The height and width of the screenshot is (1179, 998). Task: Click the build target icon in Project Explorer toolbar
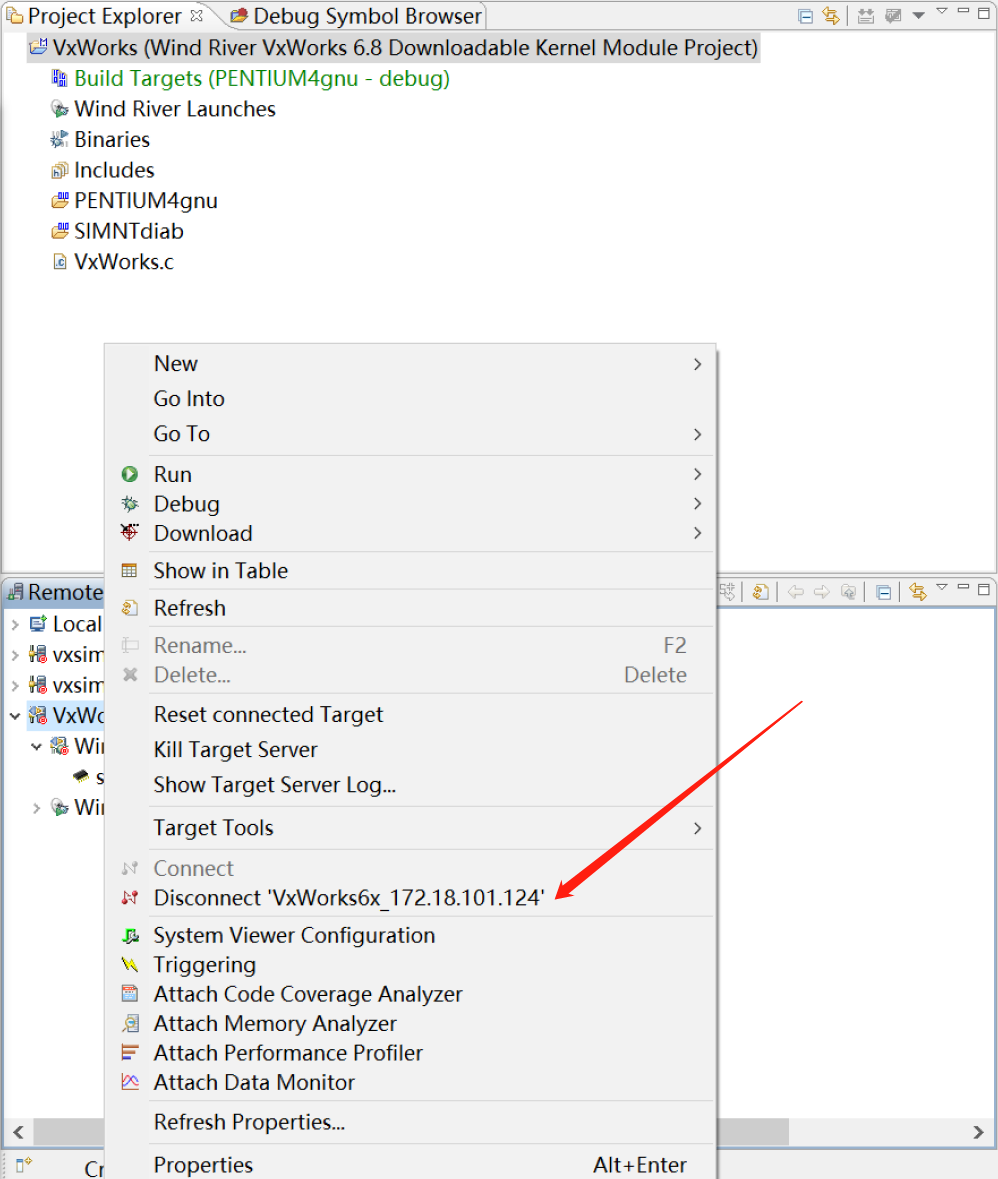(866, 15)
